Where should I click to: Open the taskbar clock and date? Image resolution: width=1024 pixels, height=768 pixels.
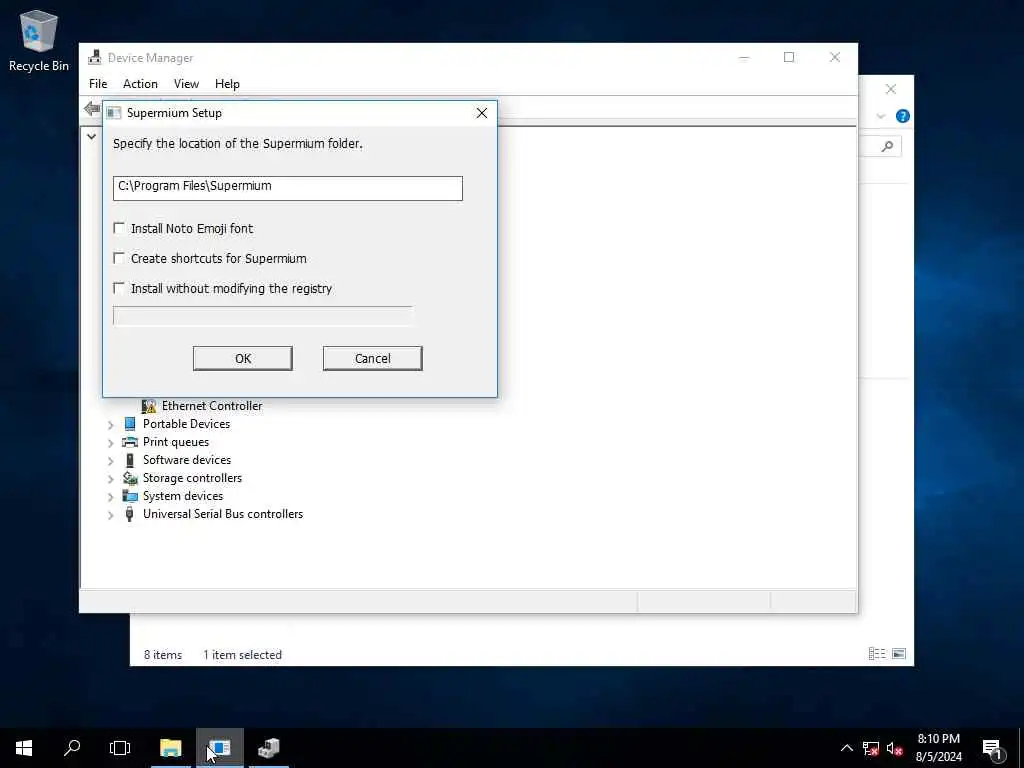[938, 748]
